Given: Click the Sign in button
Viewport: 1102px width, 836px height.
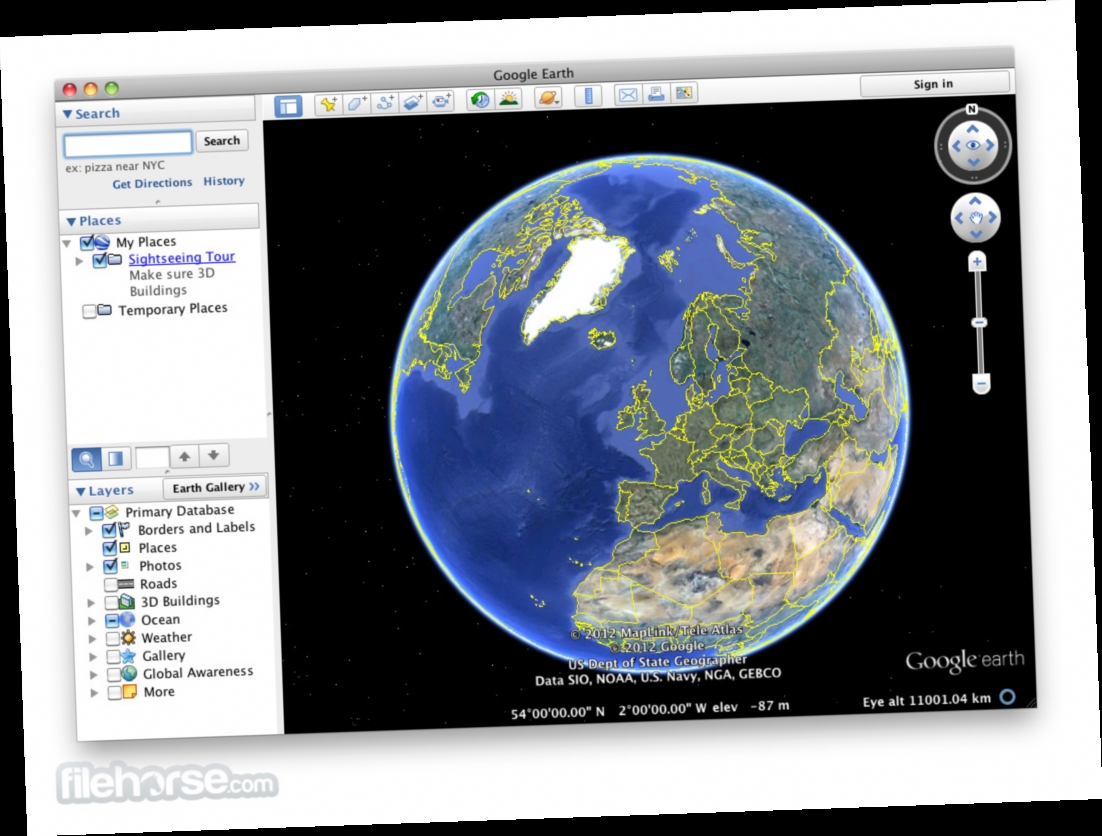Looking at the screenshot, I should coord(933,84).
